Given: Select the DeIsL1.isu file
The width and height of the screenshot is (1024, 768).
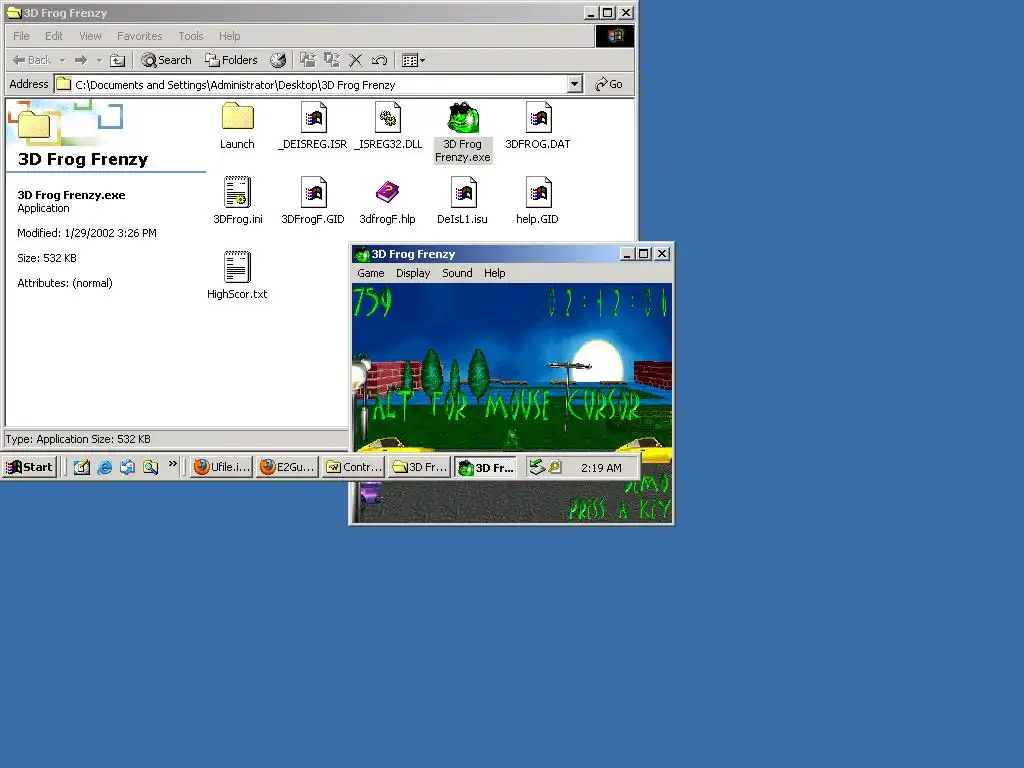Looking at the screenshot, I should tap(462, 200).
